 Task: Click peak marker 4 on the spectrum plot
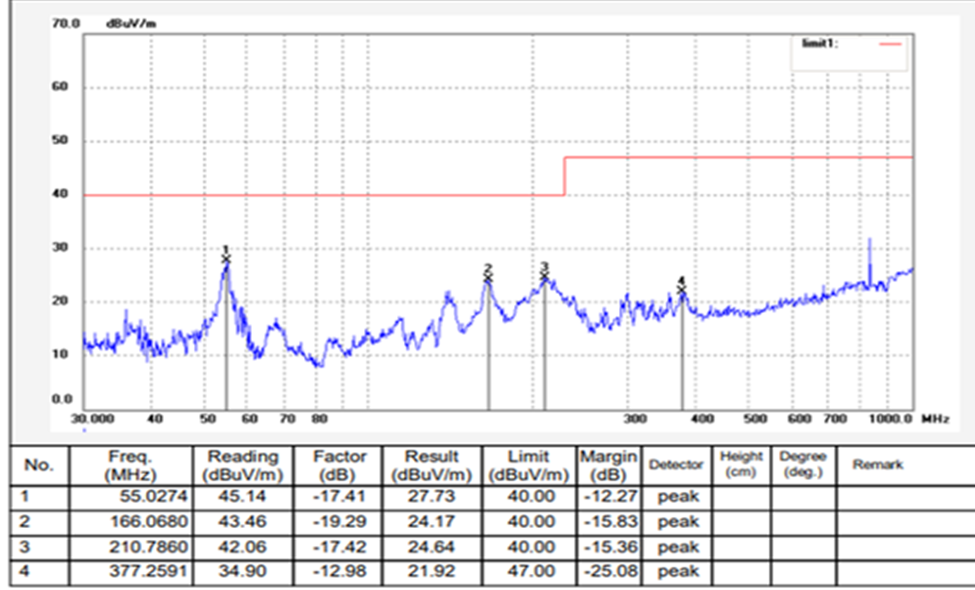click(682, 290)
